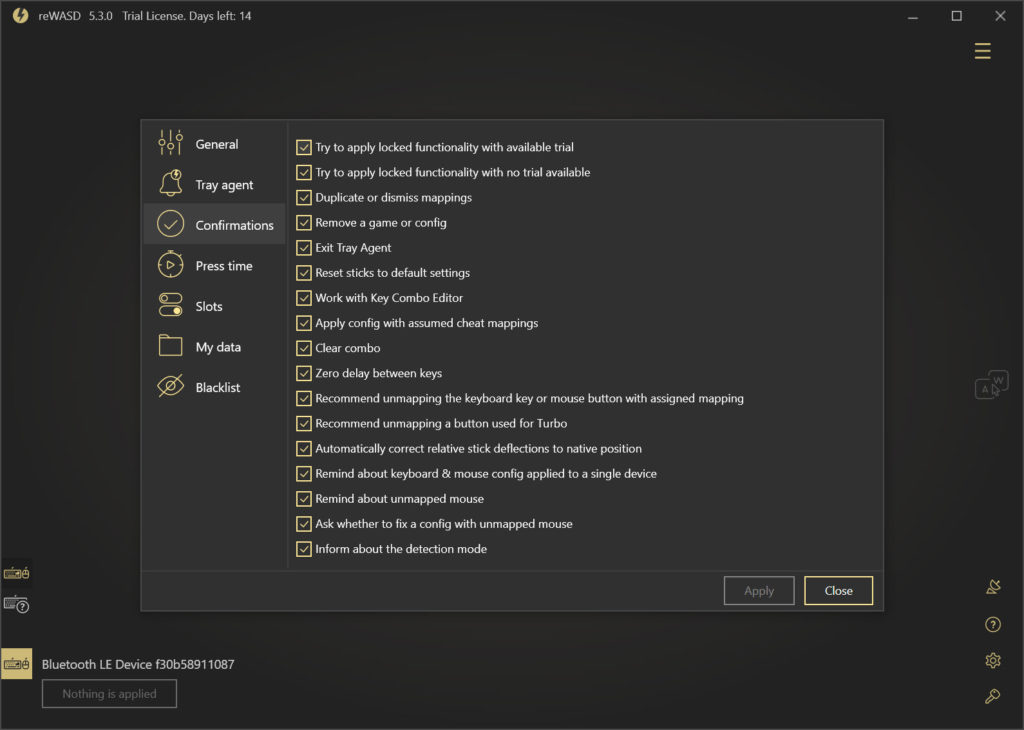Disable Exit Tray Agent confirmation

coord(304,248)
